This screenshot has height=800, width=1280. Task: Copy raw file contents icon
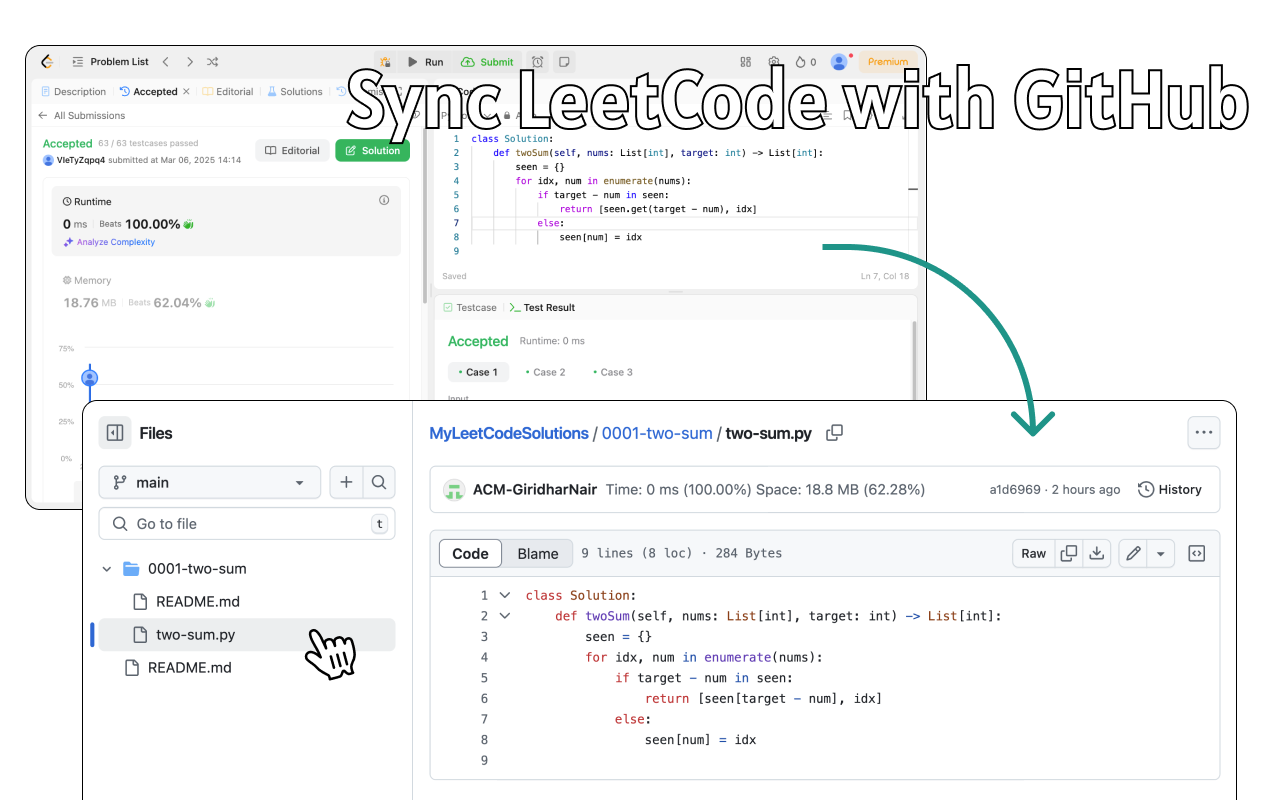1069,553
